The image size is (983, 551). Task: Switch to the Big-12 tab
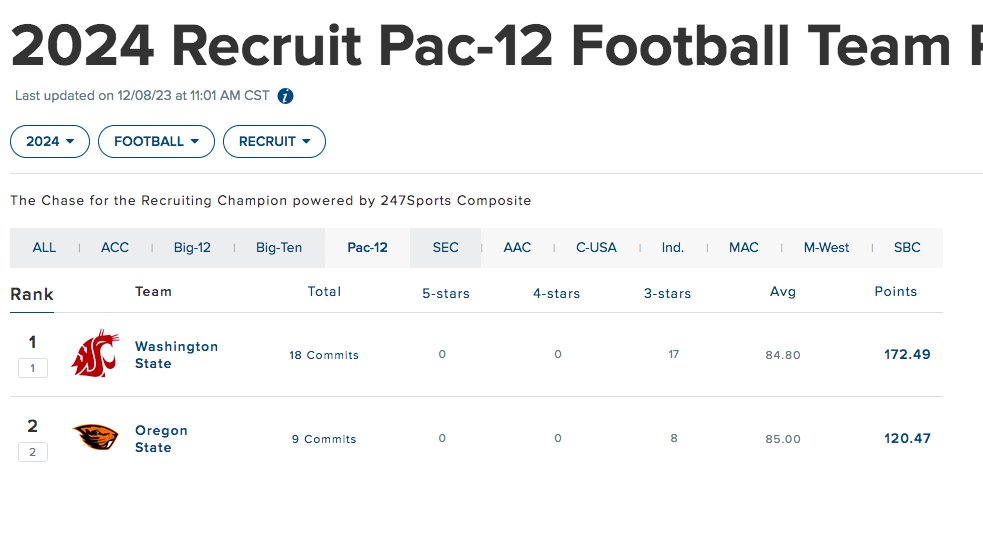tap(192, 248)
